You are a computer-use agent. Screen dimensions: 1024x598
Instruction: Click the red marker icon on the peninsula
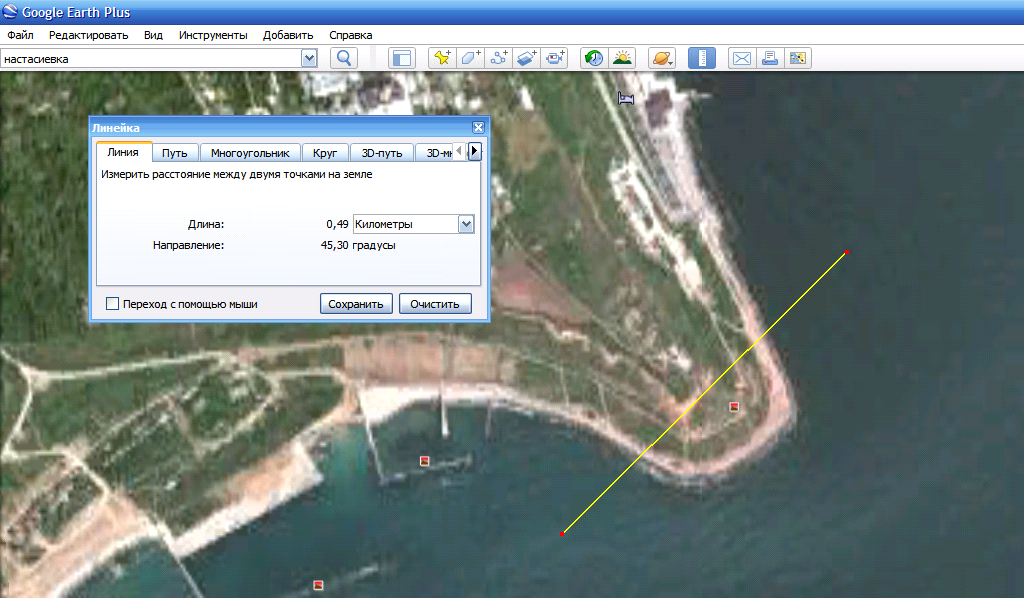(x=734, y=407)
